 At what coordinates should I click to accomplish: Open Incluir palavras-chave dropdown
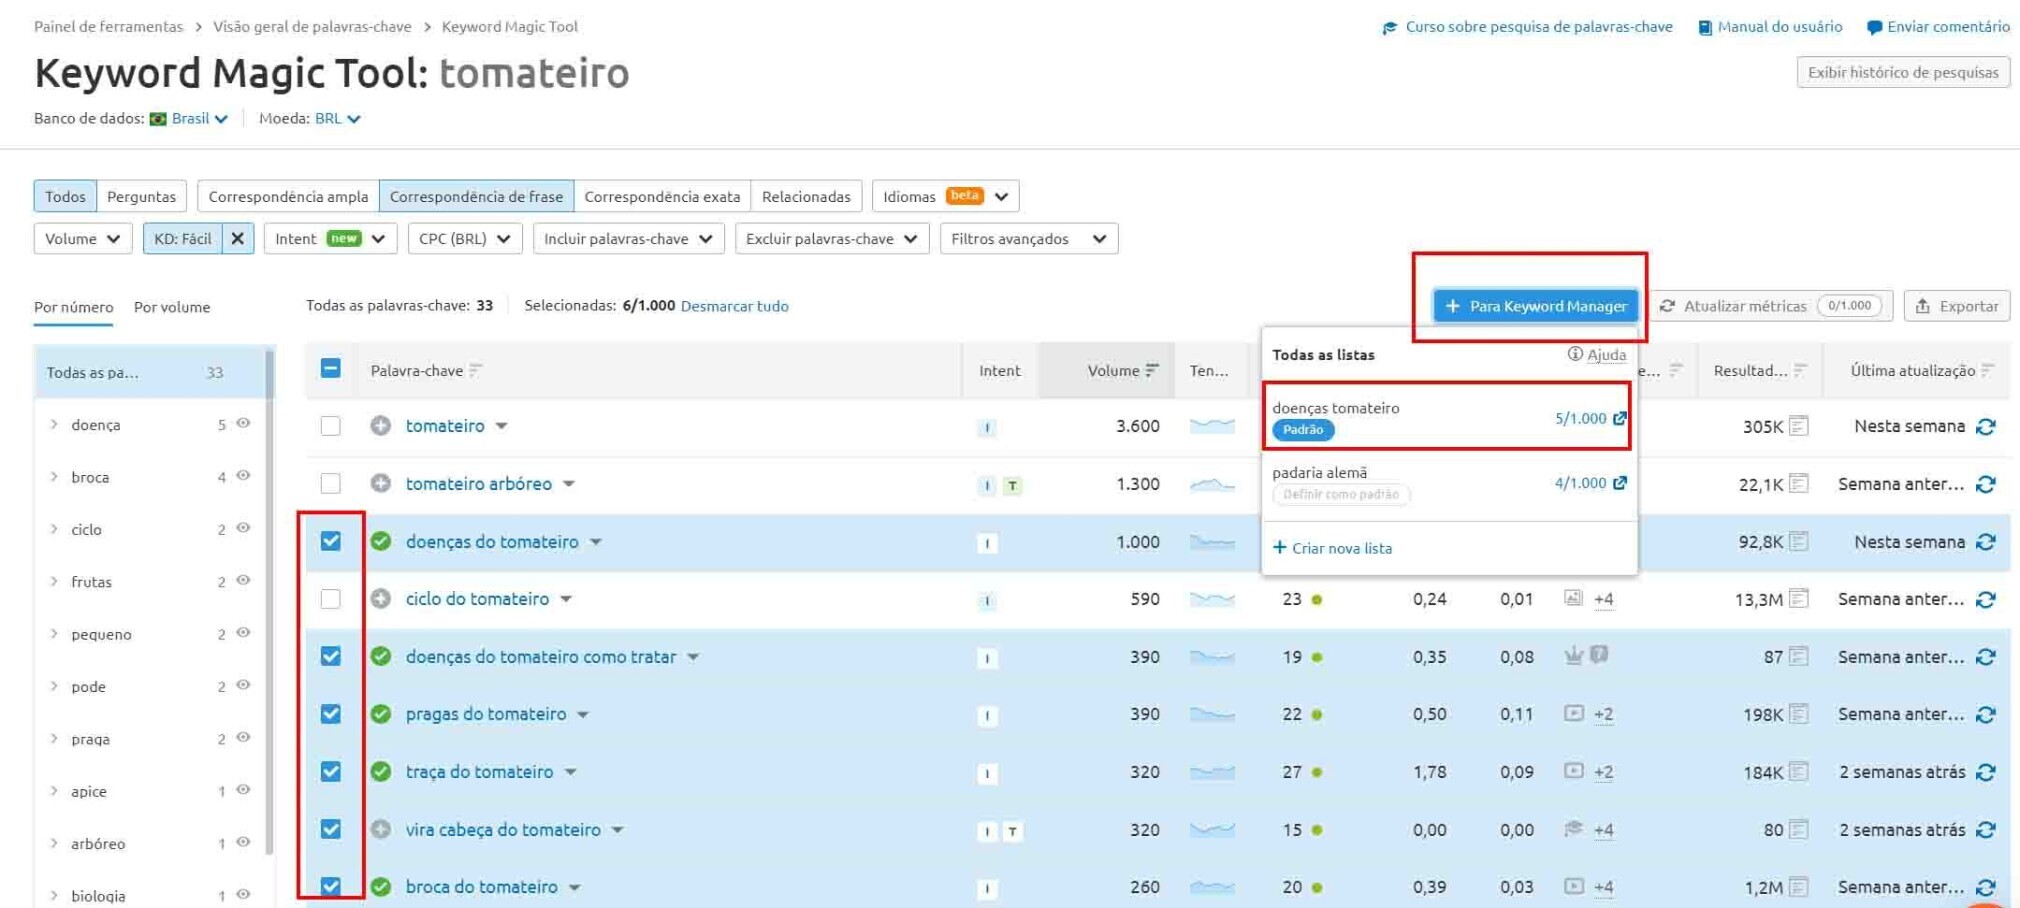[629, 239]
